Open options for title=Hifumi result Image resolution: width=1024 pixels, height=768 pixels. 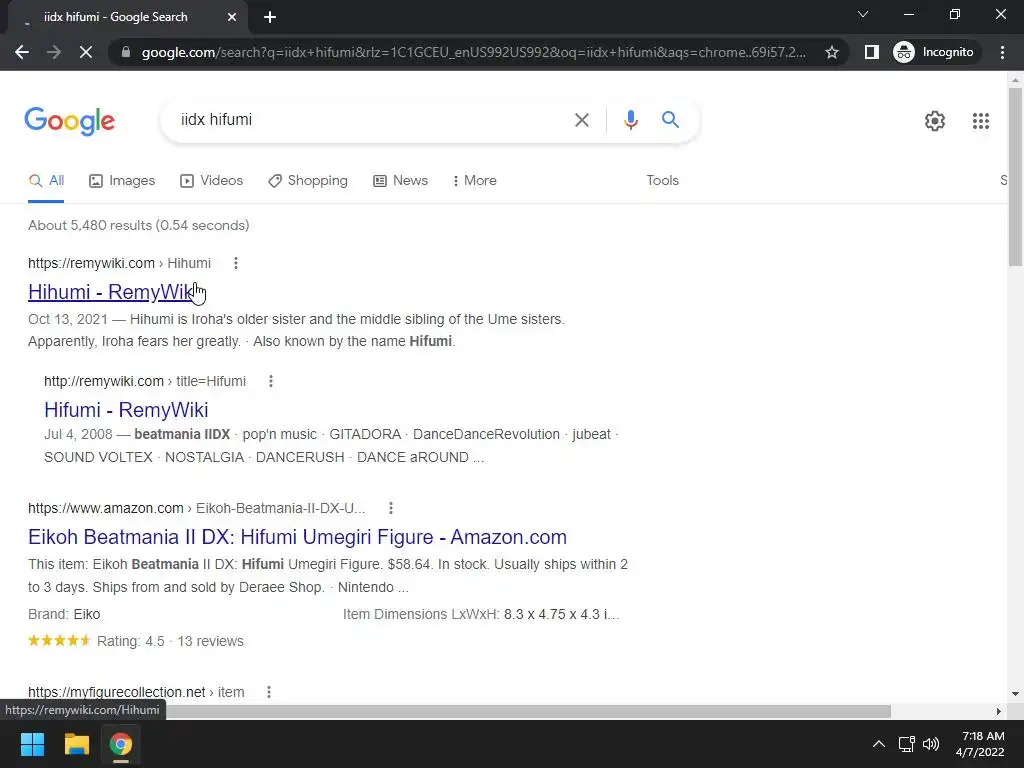pyautogui.click(x=271, y=381)
